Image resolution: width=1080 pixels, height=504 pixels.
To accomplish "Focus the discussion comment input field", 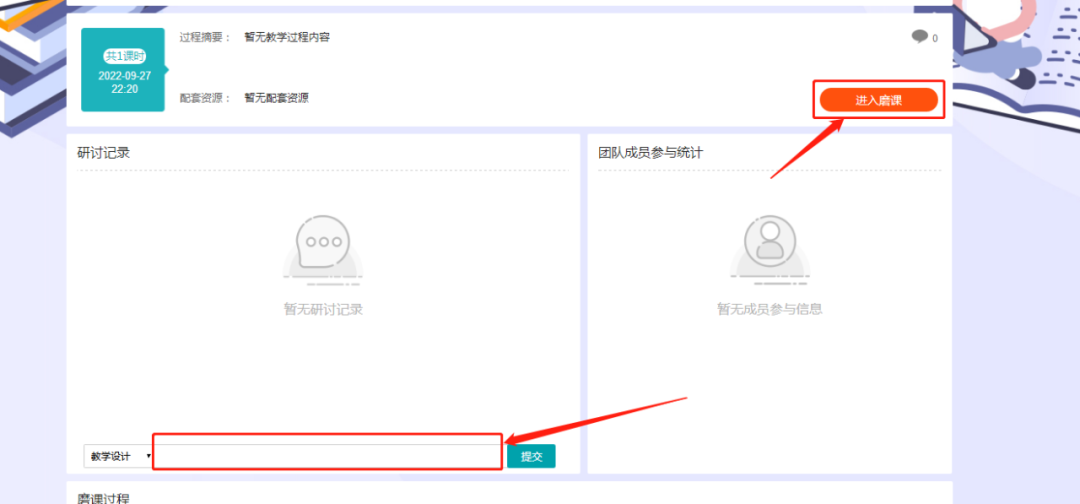I will pyautogui.click(x=328, y=456).
